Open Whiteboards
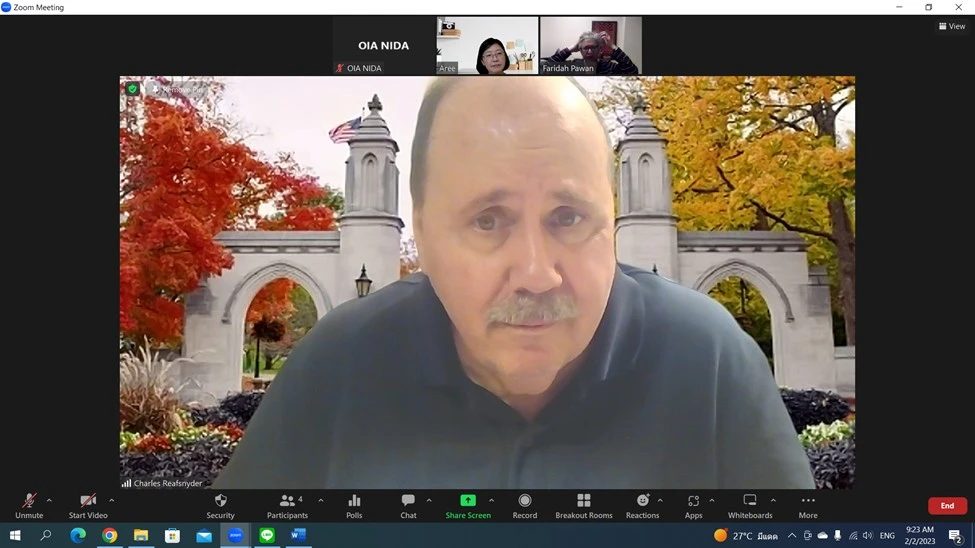The height and width of the screenshot is (548, 975). (x=750, y=505)
